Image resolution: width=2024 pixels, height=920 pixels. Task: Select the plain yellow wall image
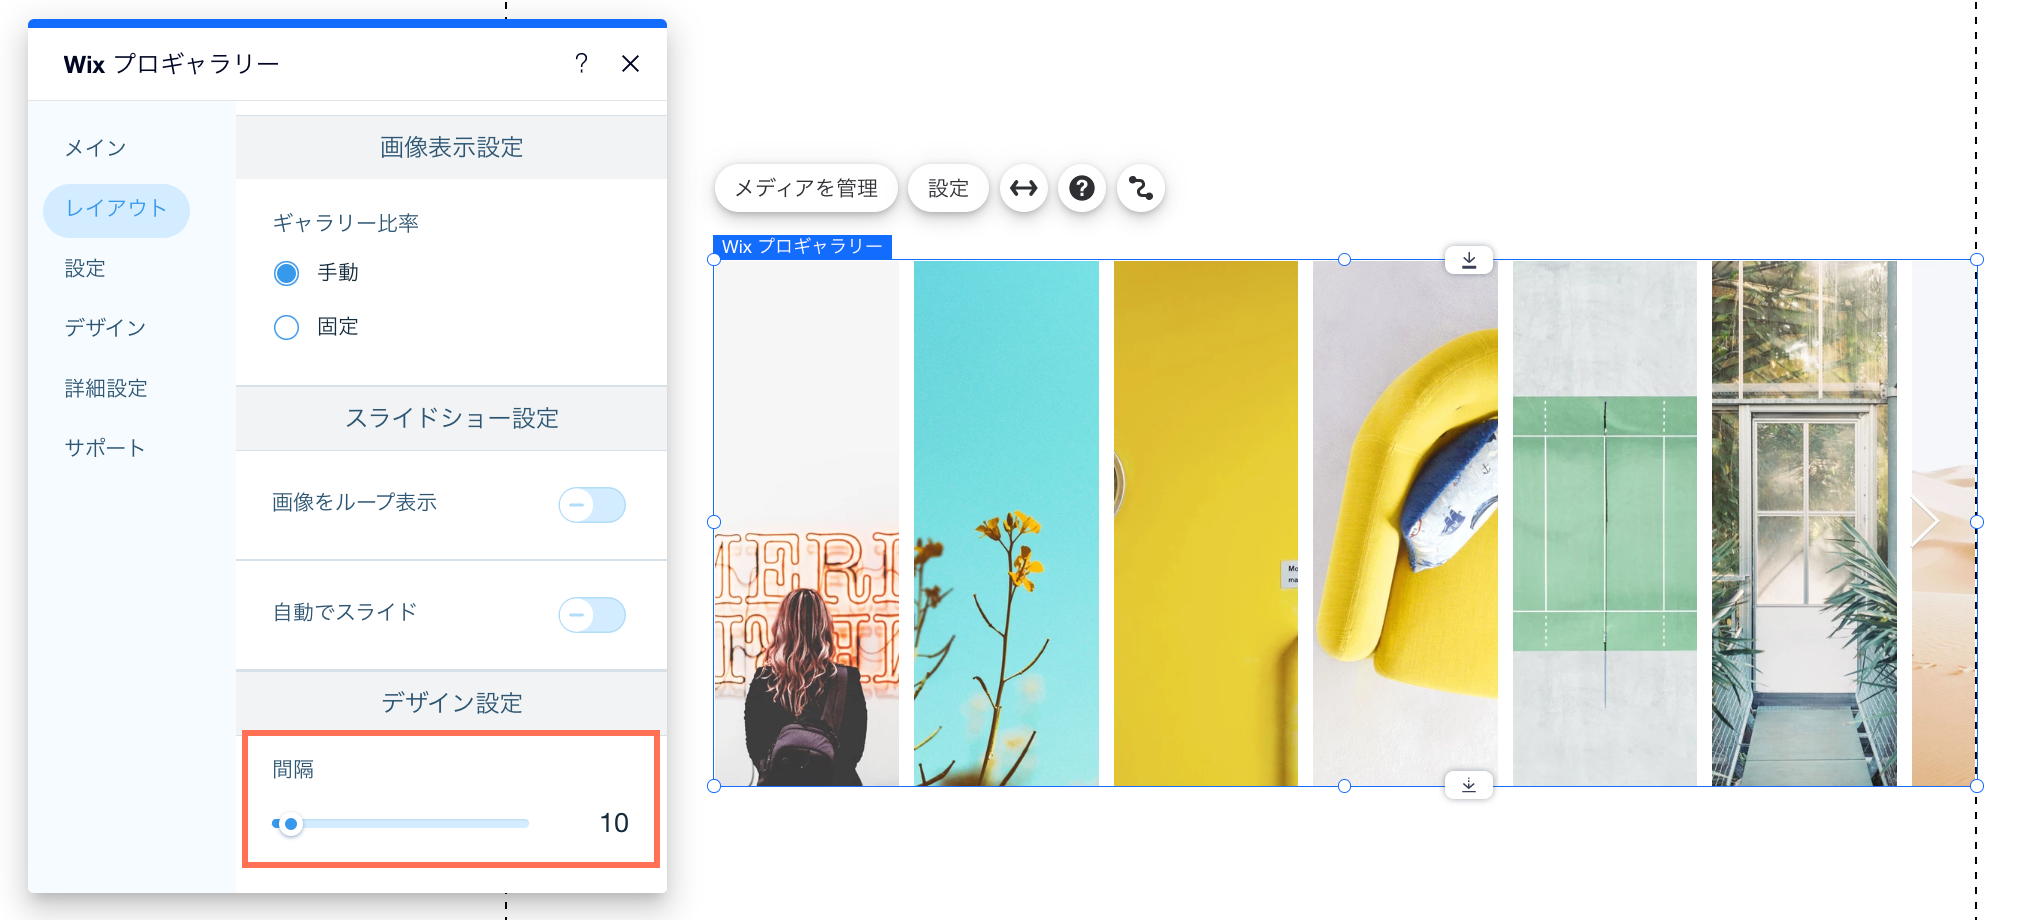[1206, 523]
